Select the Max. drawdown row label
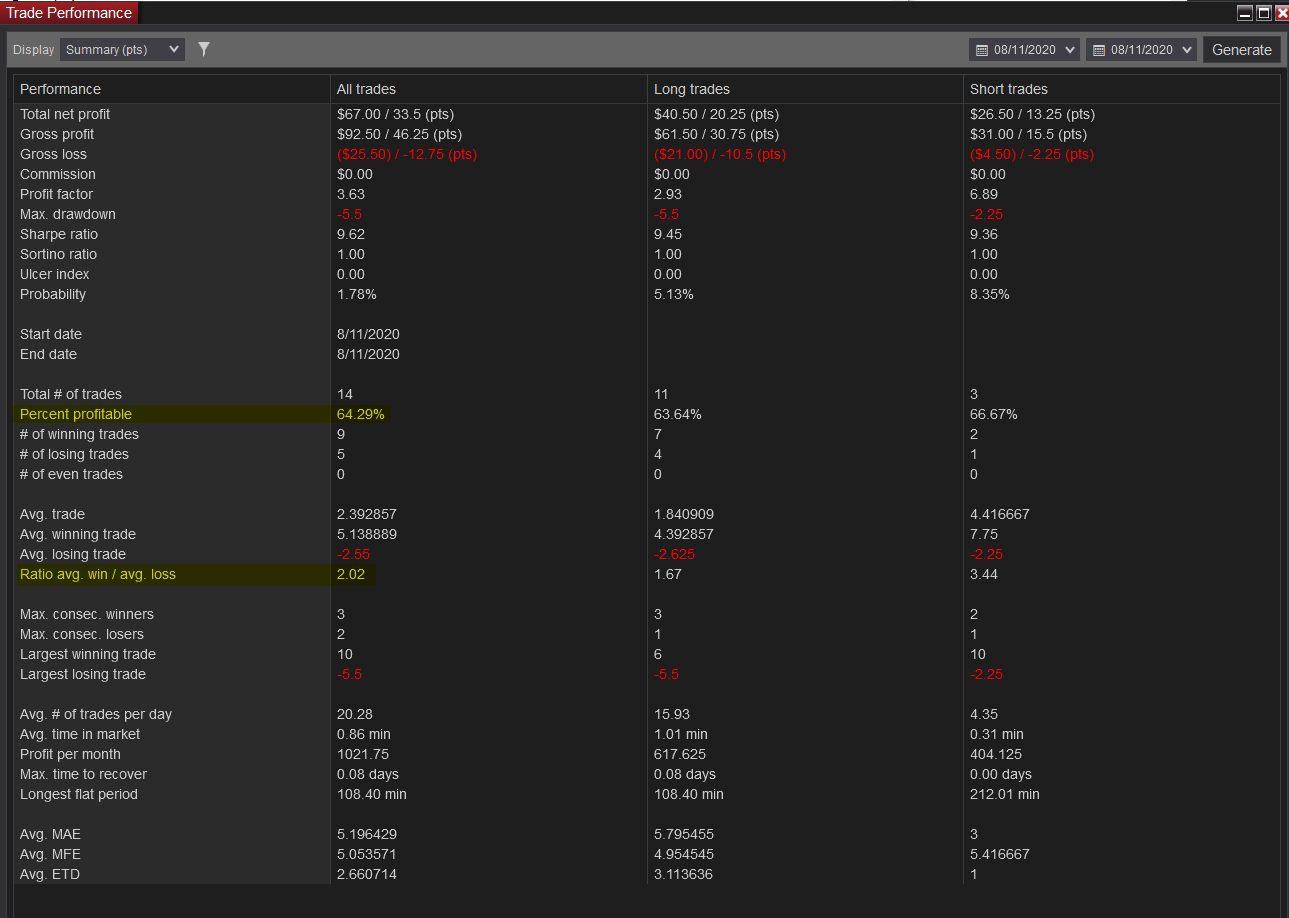The height and width of the screenshot is (918, 1289). coord(68,214)
